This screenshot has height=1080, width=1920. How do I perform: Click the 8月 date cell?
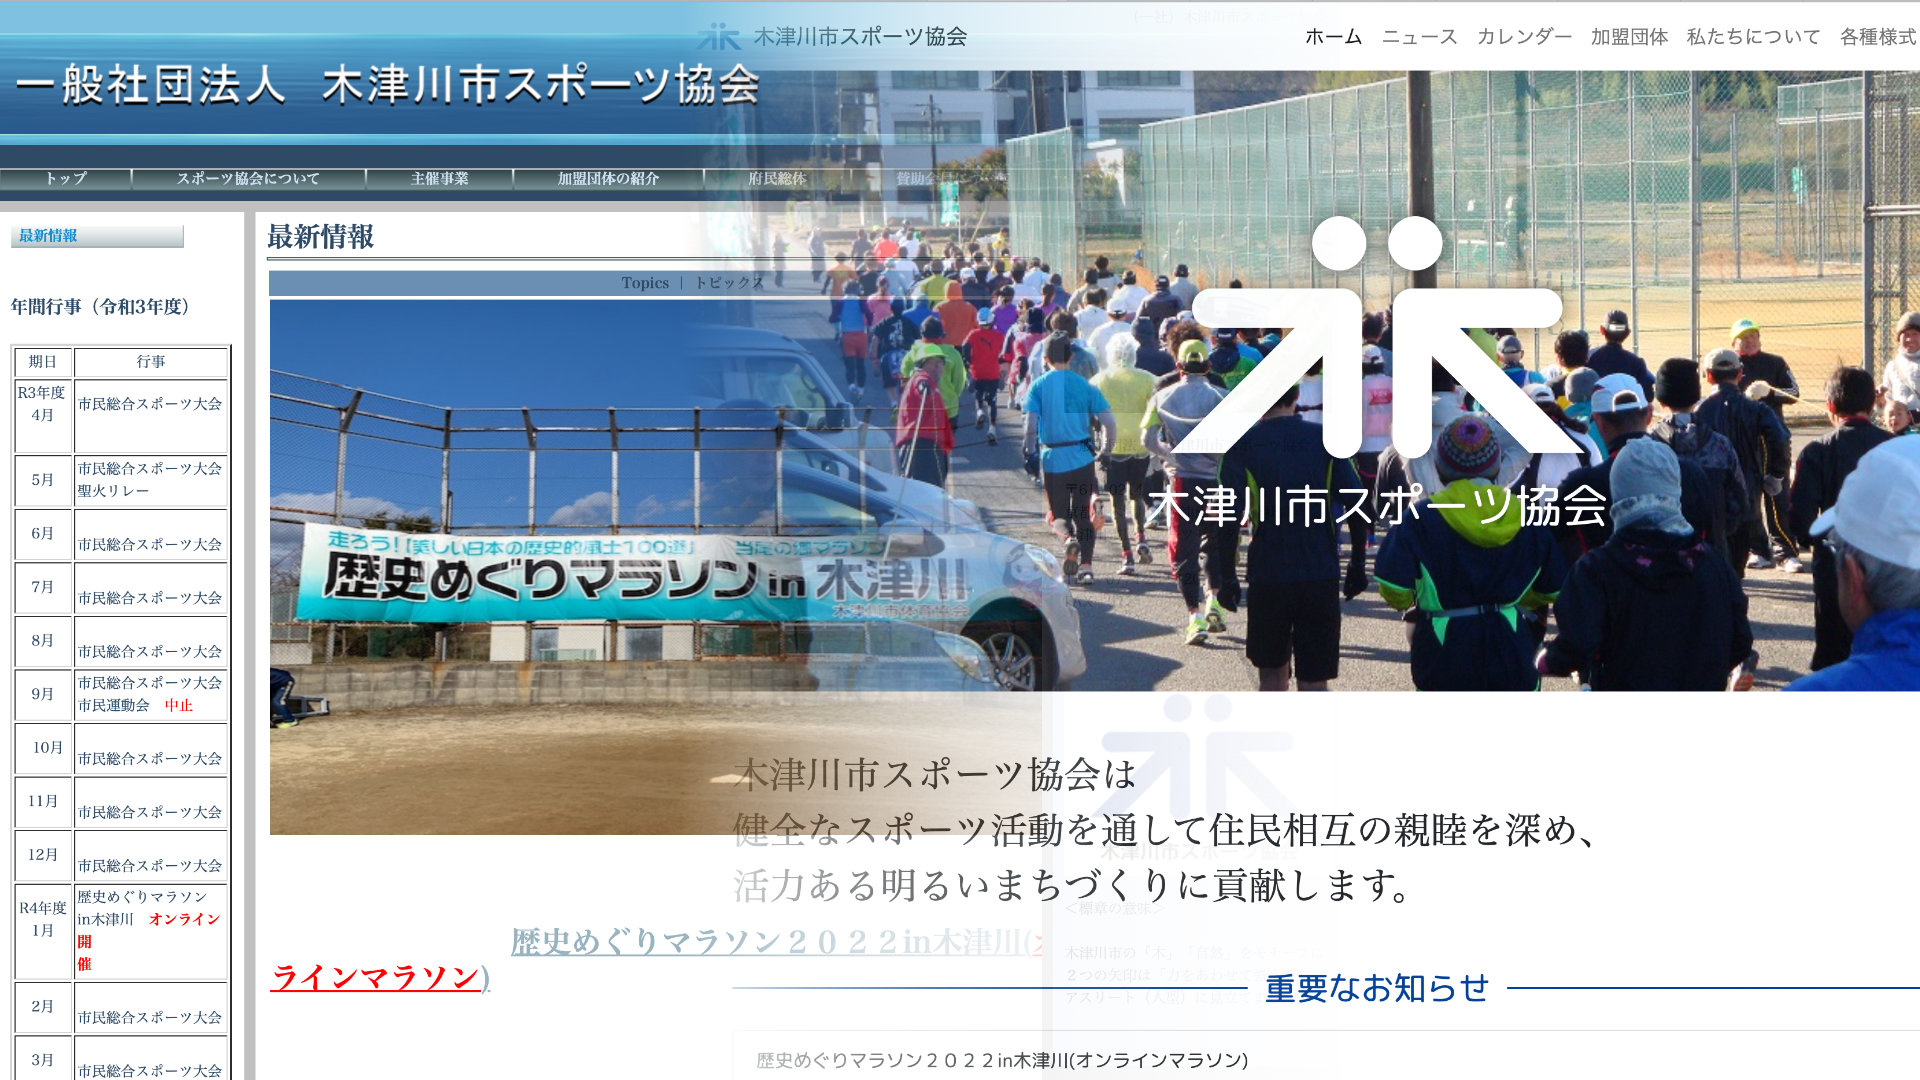click(x=42, y=641)
